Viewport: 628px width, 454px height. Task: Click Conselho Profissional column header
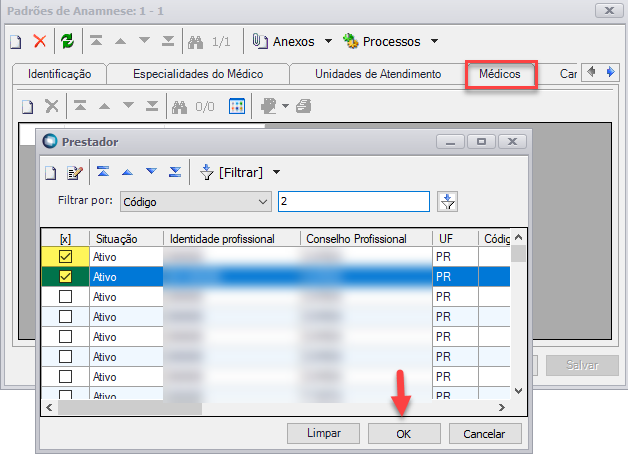[x=366, y=239]
